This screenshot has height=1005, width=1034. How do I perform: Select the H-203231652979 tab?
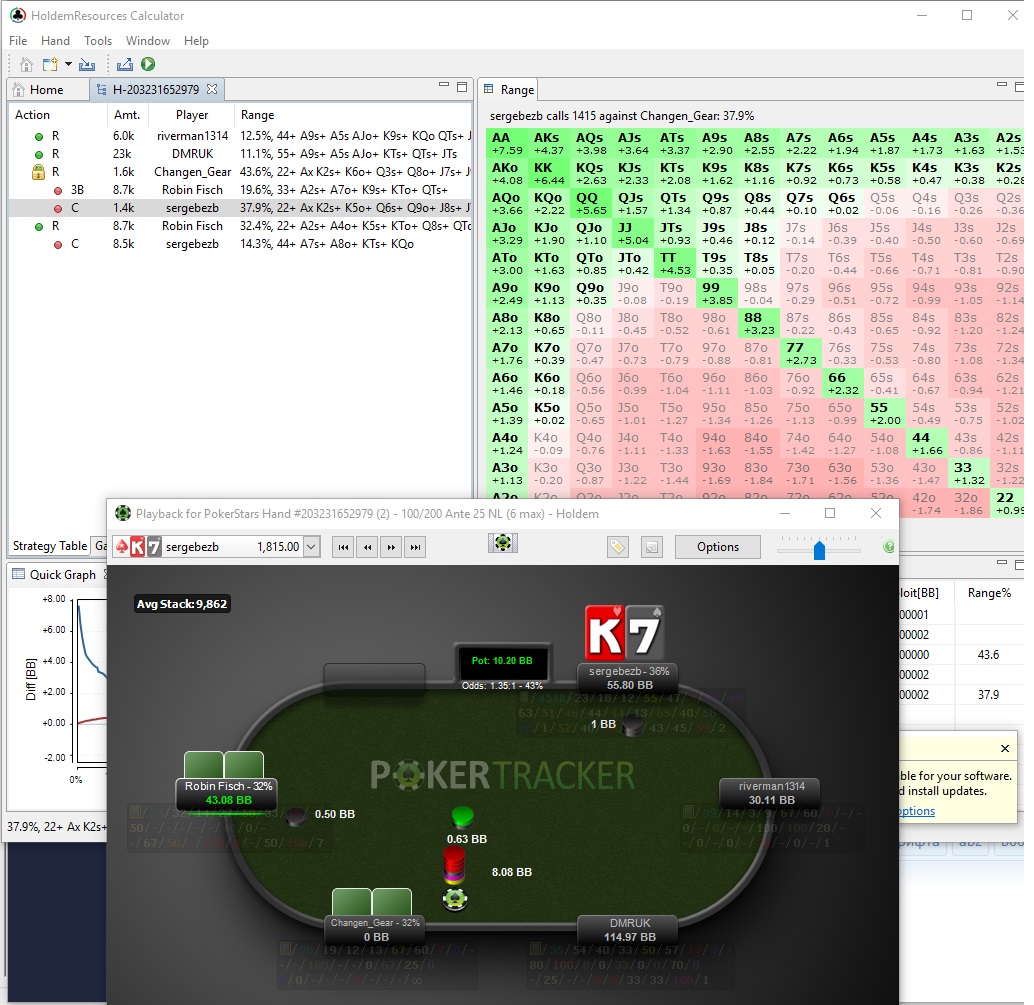click(x=156, y=90)
